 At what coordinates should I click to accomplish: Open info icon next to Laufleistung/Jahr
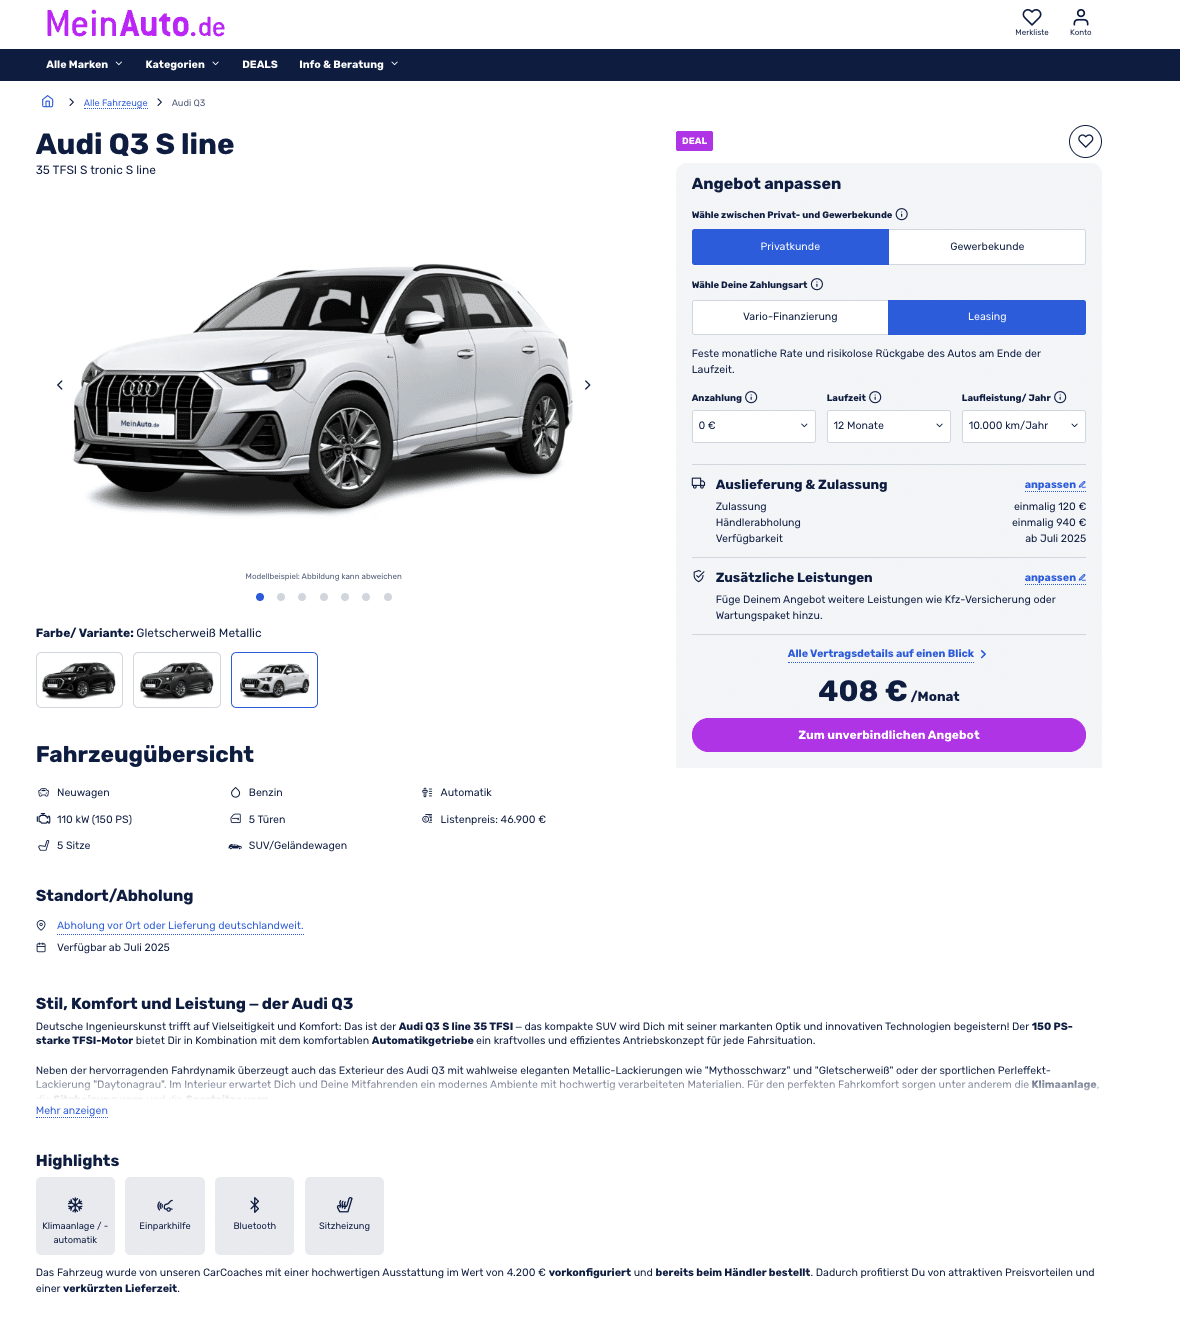[x=1060, y=397]
